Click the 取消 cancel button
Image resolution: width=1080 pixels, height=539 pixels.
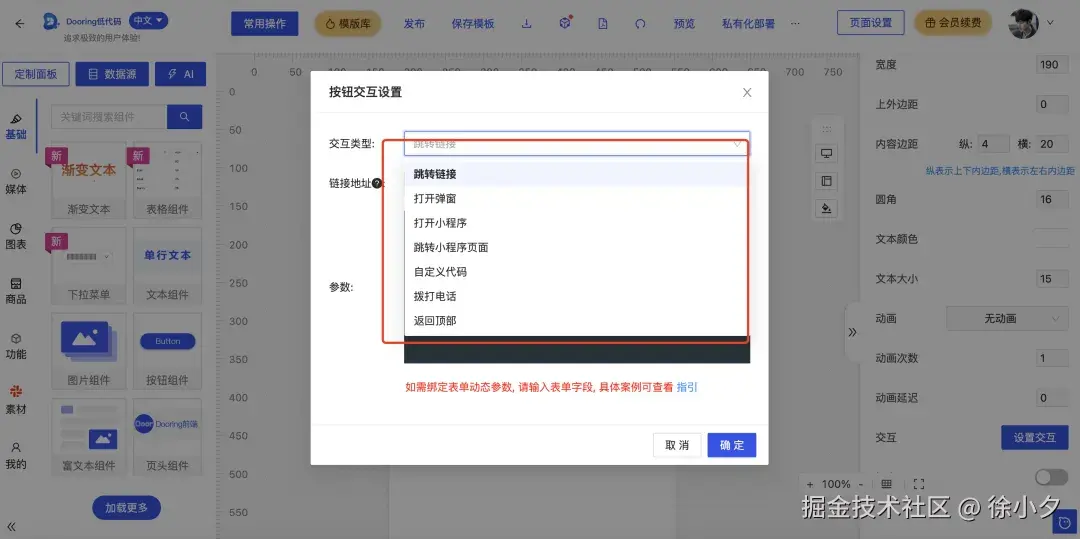677,445
